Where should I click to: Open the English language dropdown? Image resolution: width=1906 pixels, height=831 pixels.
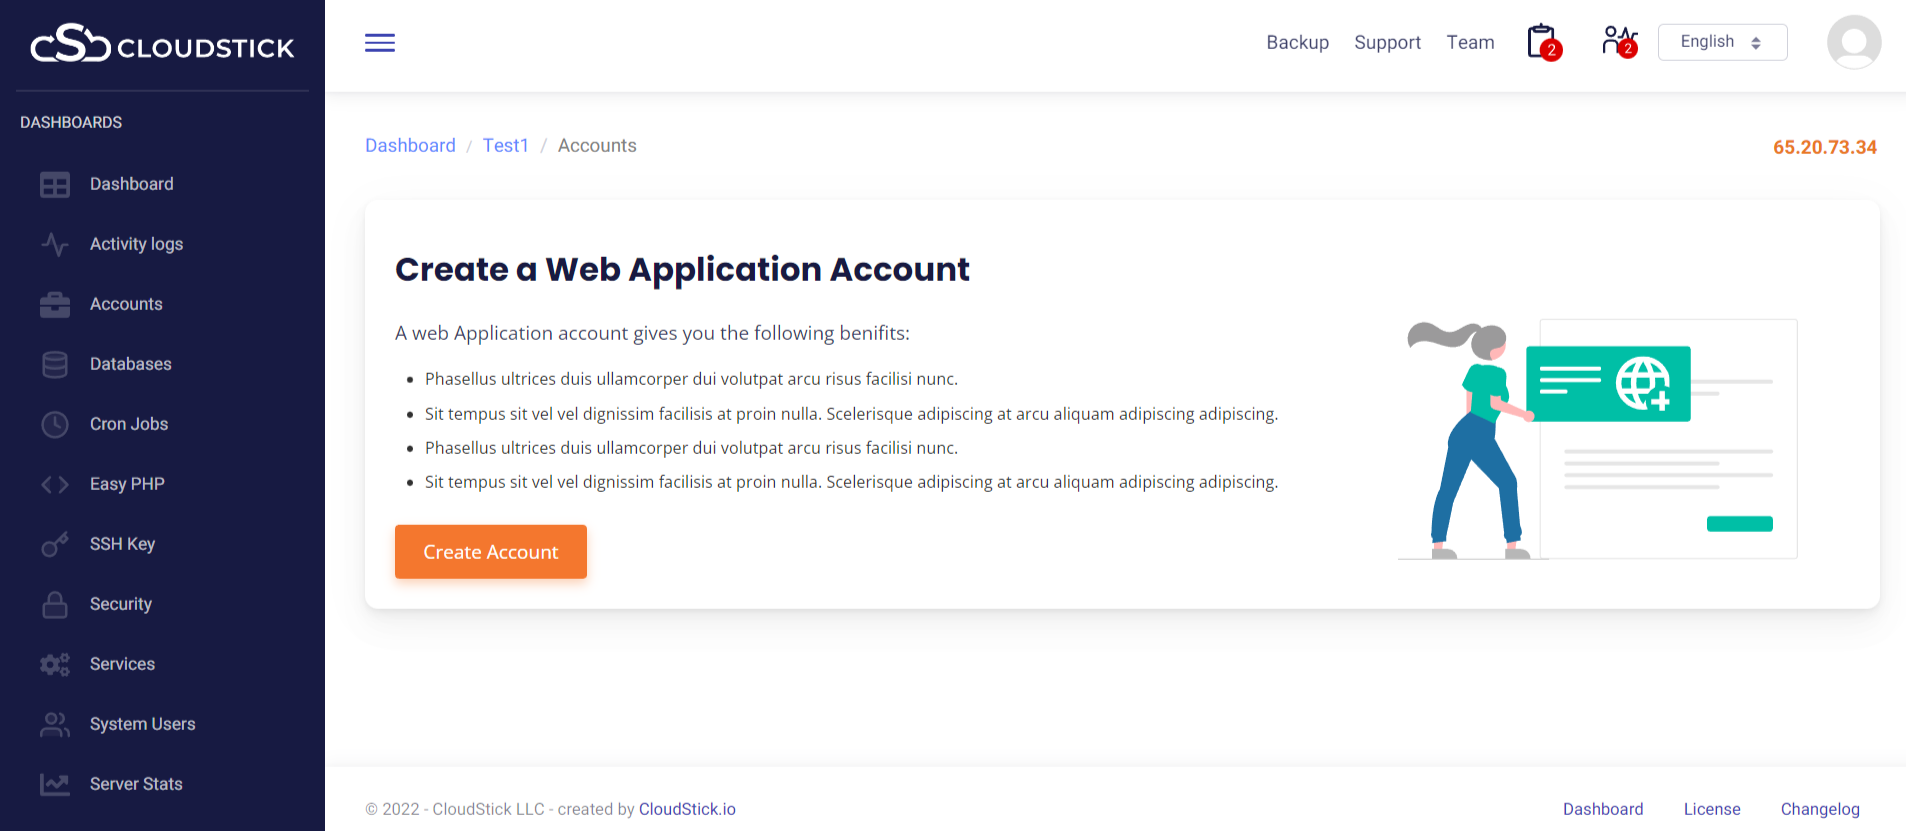tap(1722, 42)
